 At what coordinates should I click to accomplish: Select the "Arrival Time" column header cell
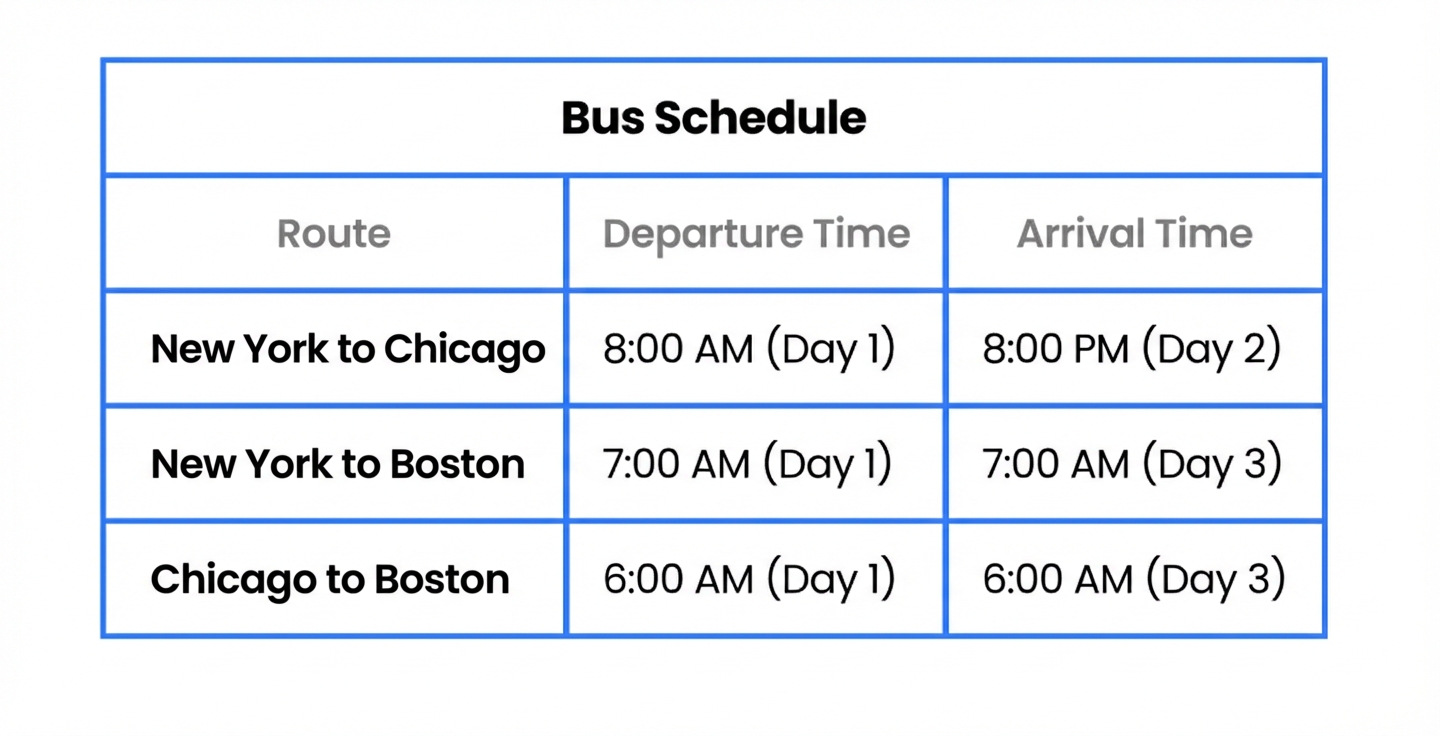[x=1135, y=234]
